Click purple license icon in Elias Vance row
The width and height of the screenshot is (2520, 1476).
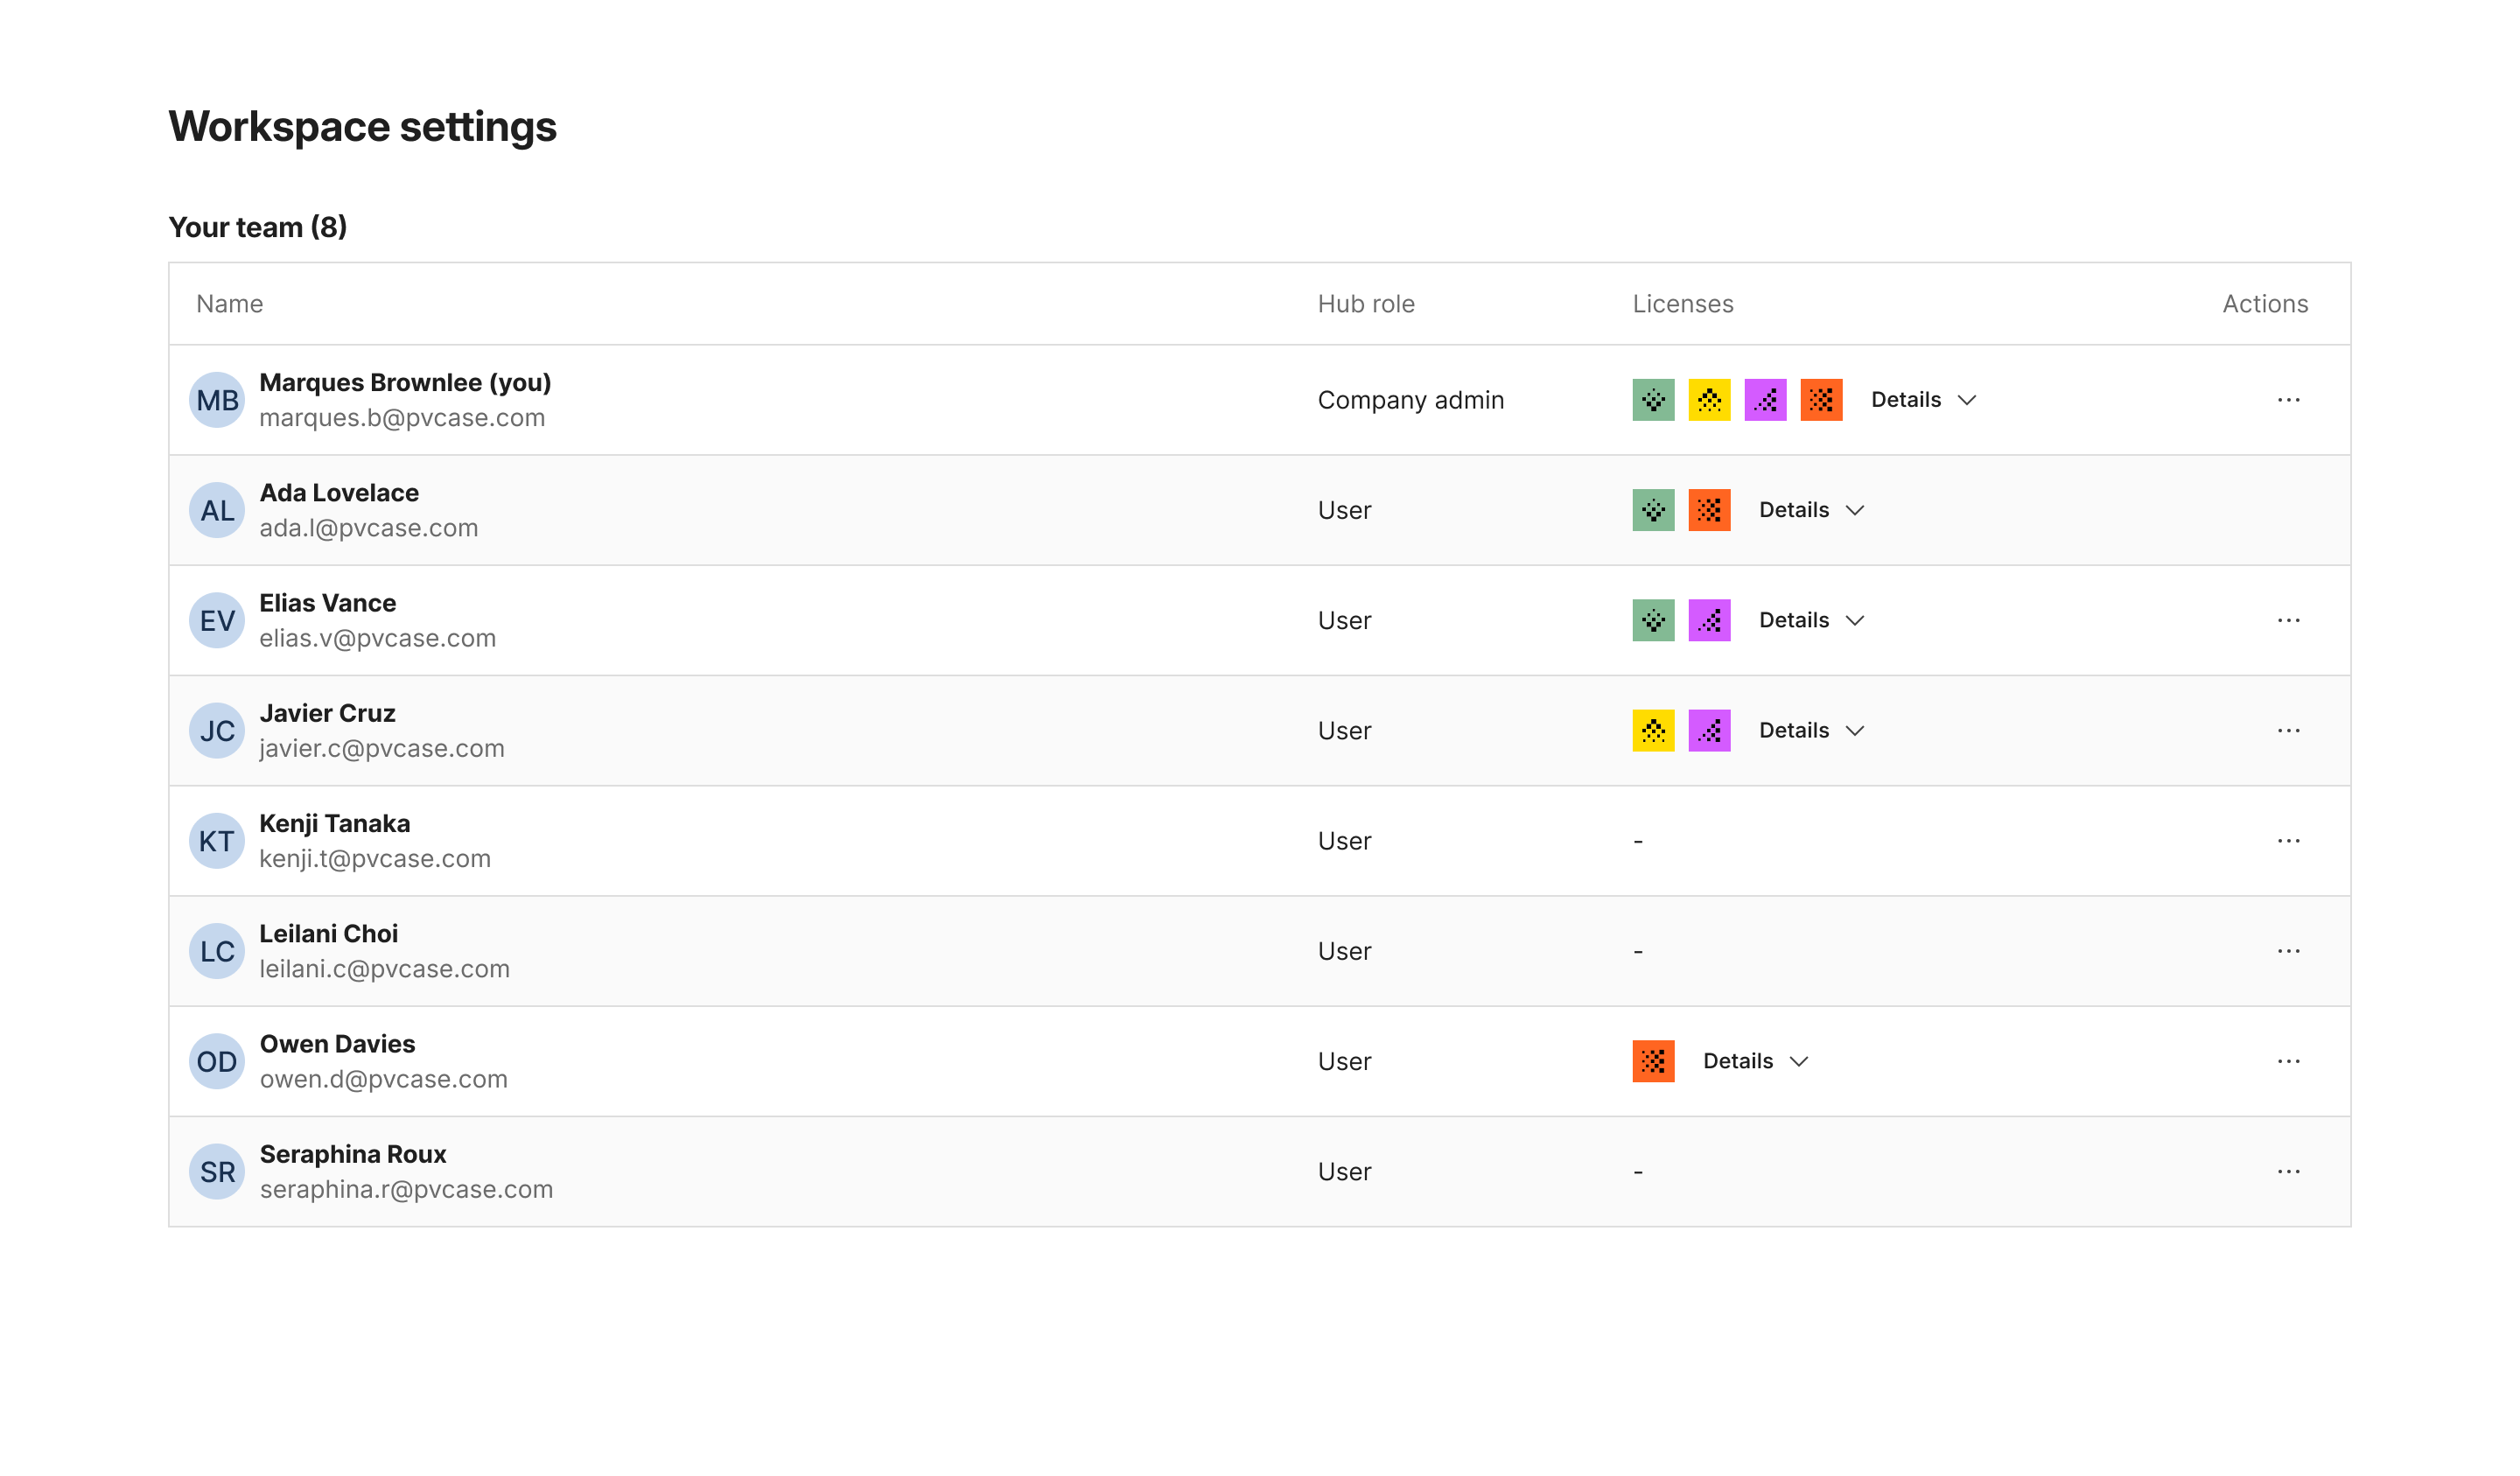pyautogui.click(x=1709, y=620)
